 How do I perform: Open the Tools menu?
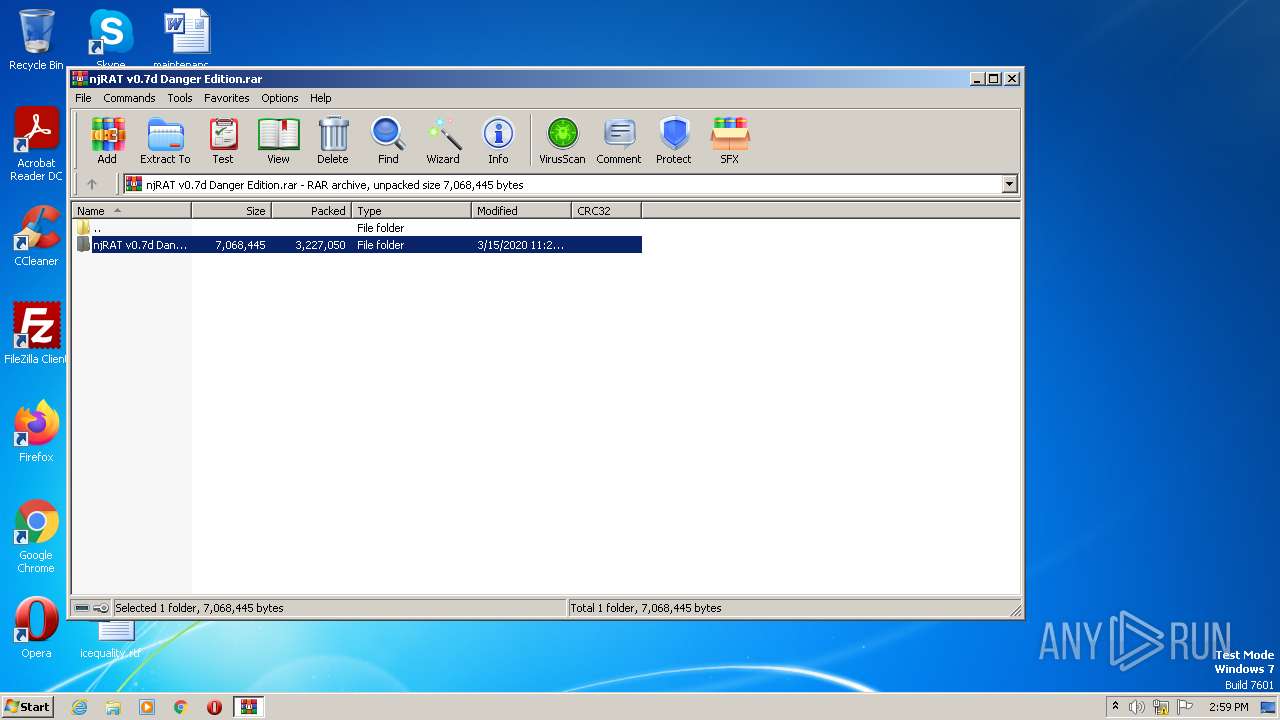[180, 98]
